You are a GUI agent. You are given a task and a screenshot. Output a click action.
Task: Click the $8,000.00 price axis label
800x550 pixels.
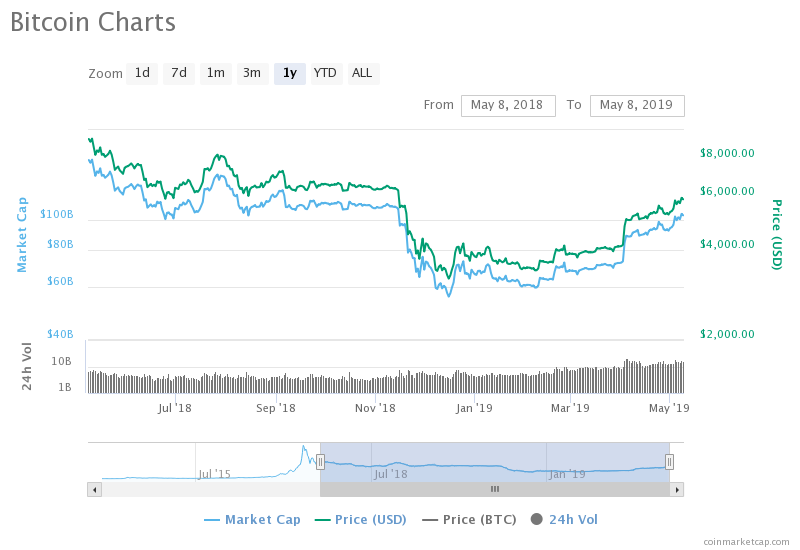click(727, 153)
